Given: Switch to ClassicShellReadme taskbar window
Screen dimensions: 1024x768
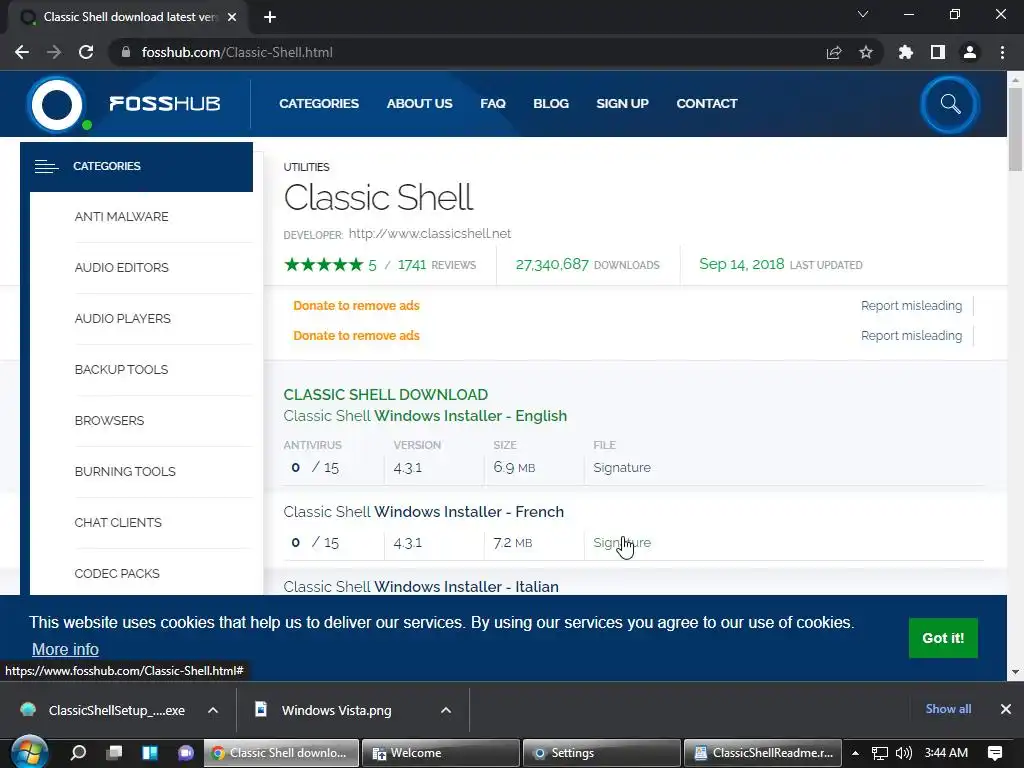Looking at the screenshot, I should (763, 753).
